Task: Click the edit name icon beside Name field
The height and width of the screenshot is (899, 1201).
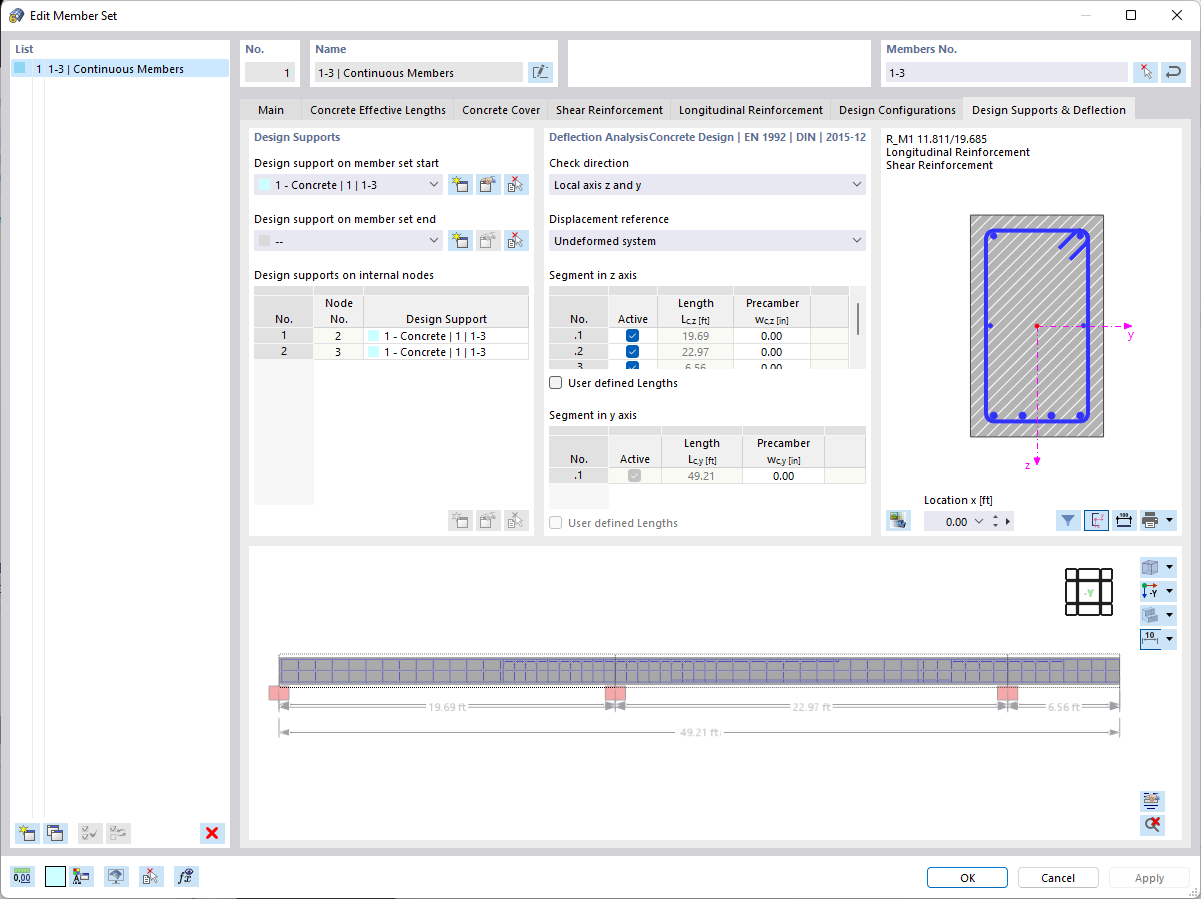Action: (540, 72)
